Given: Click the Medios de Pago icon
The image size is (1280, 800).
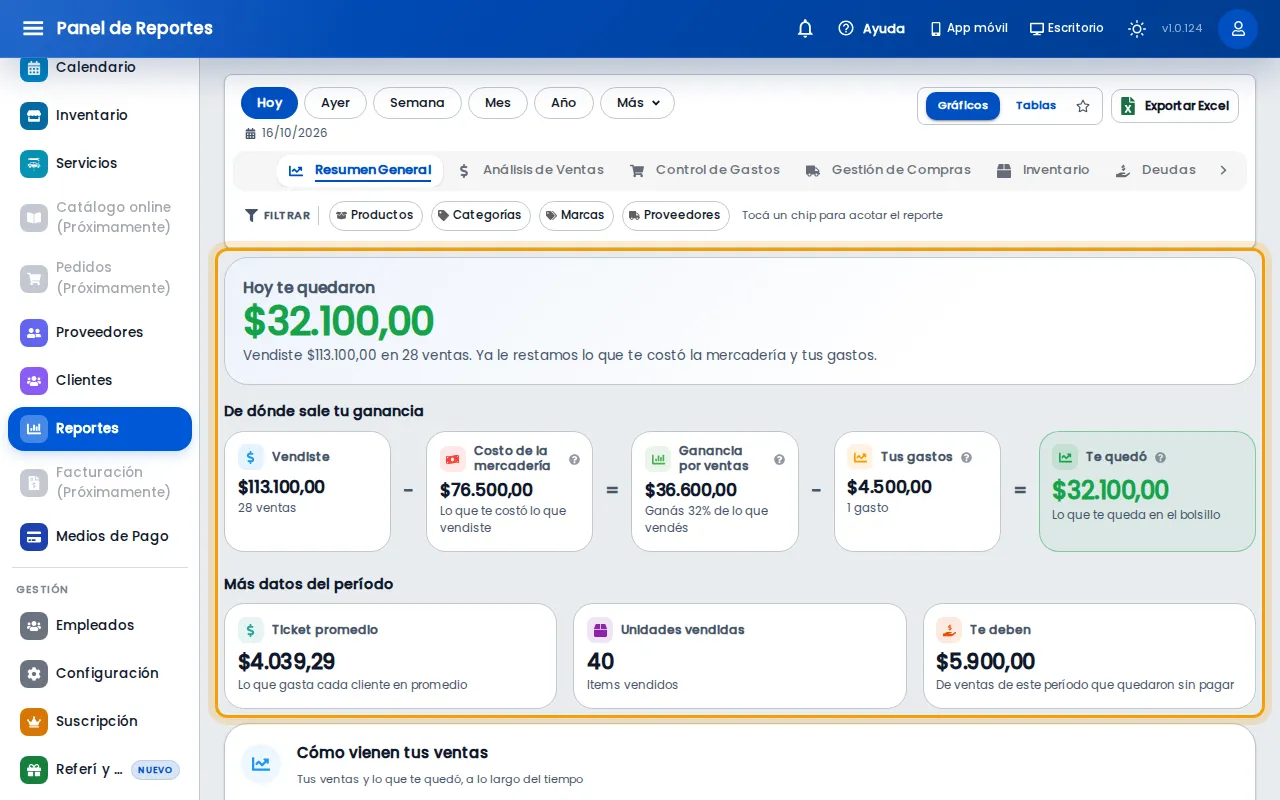Looking at the screenshot, I should click(x=34, y=537).
